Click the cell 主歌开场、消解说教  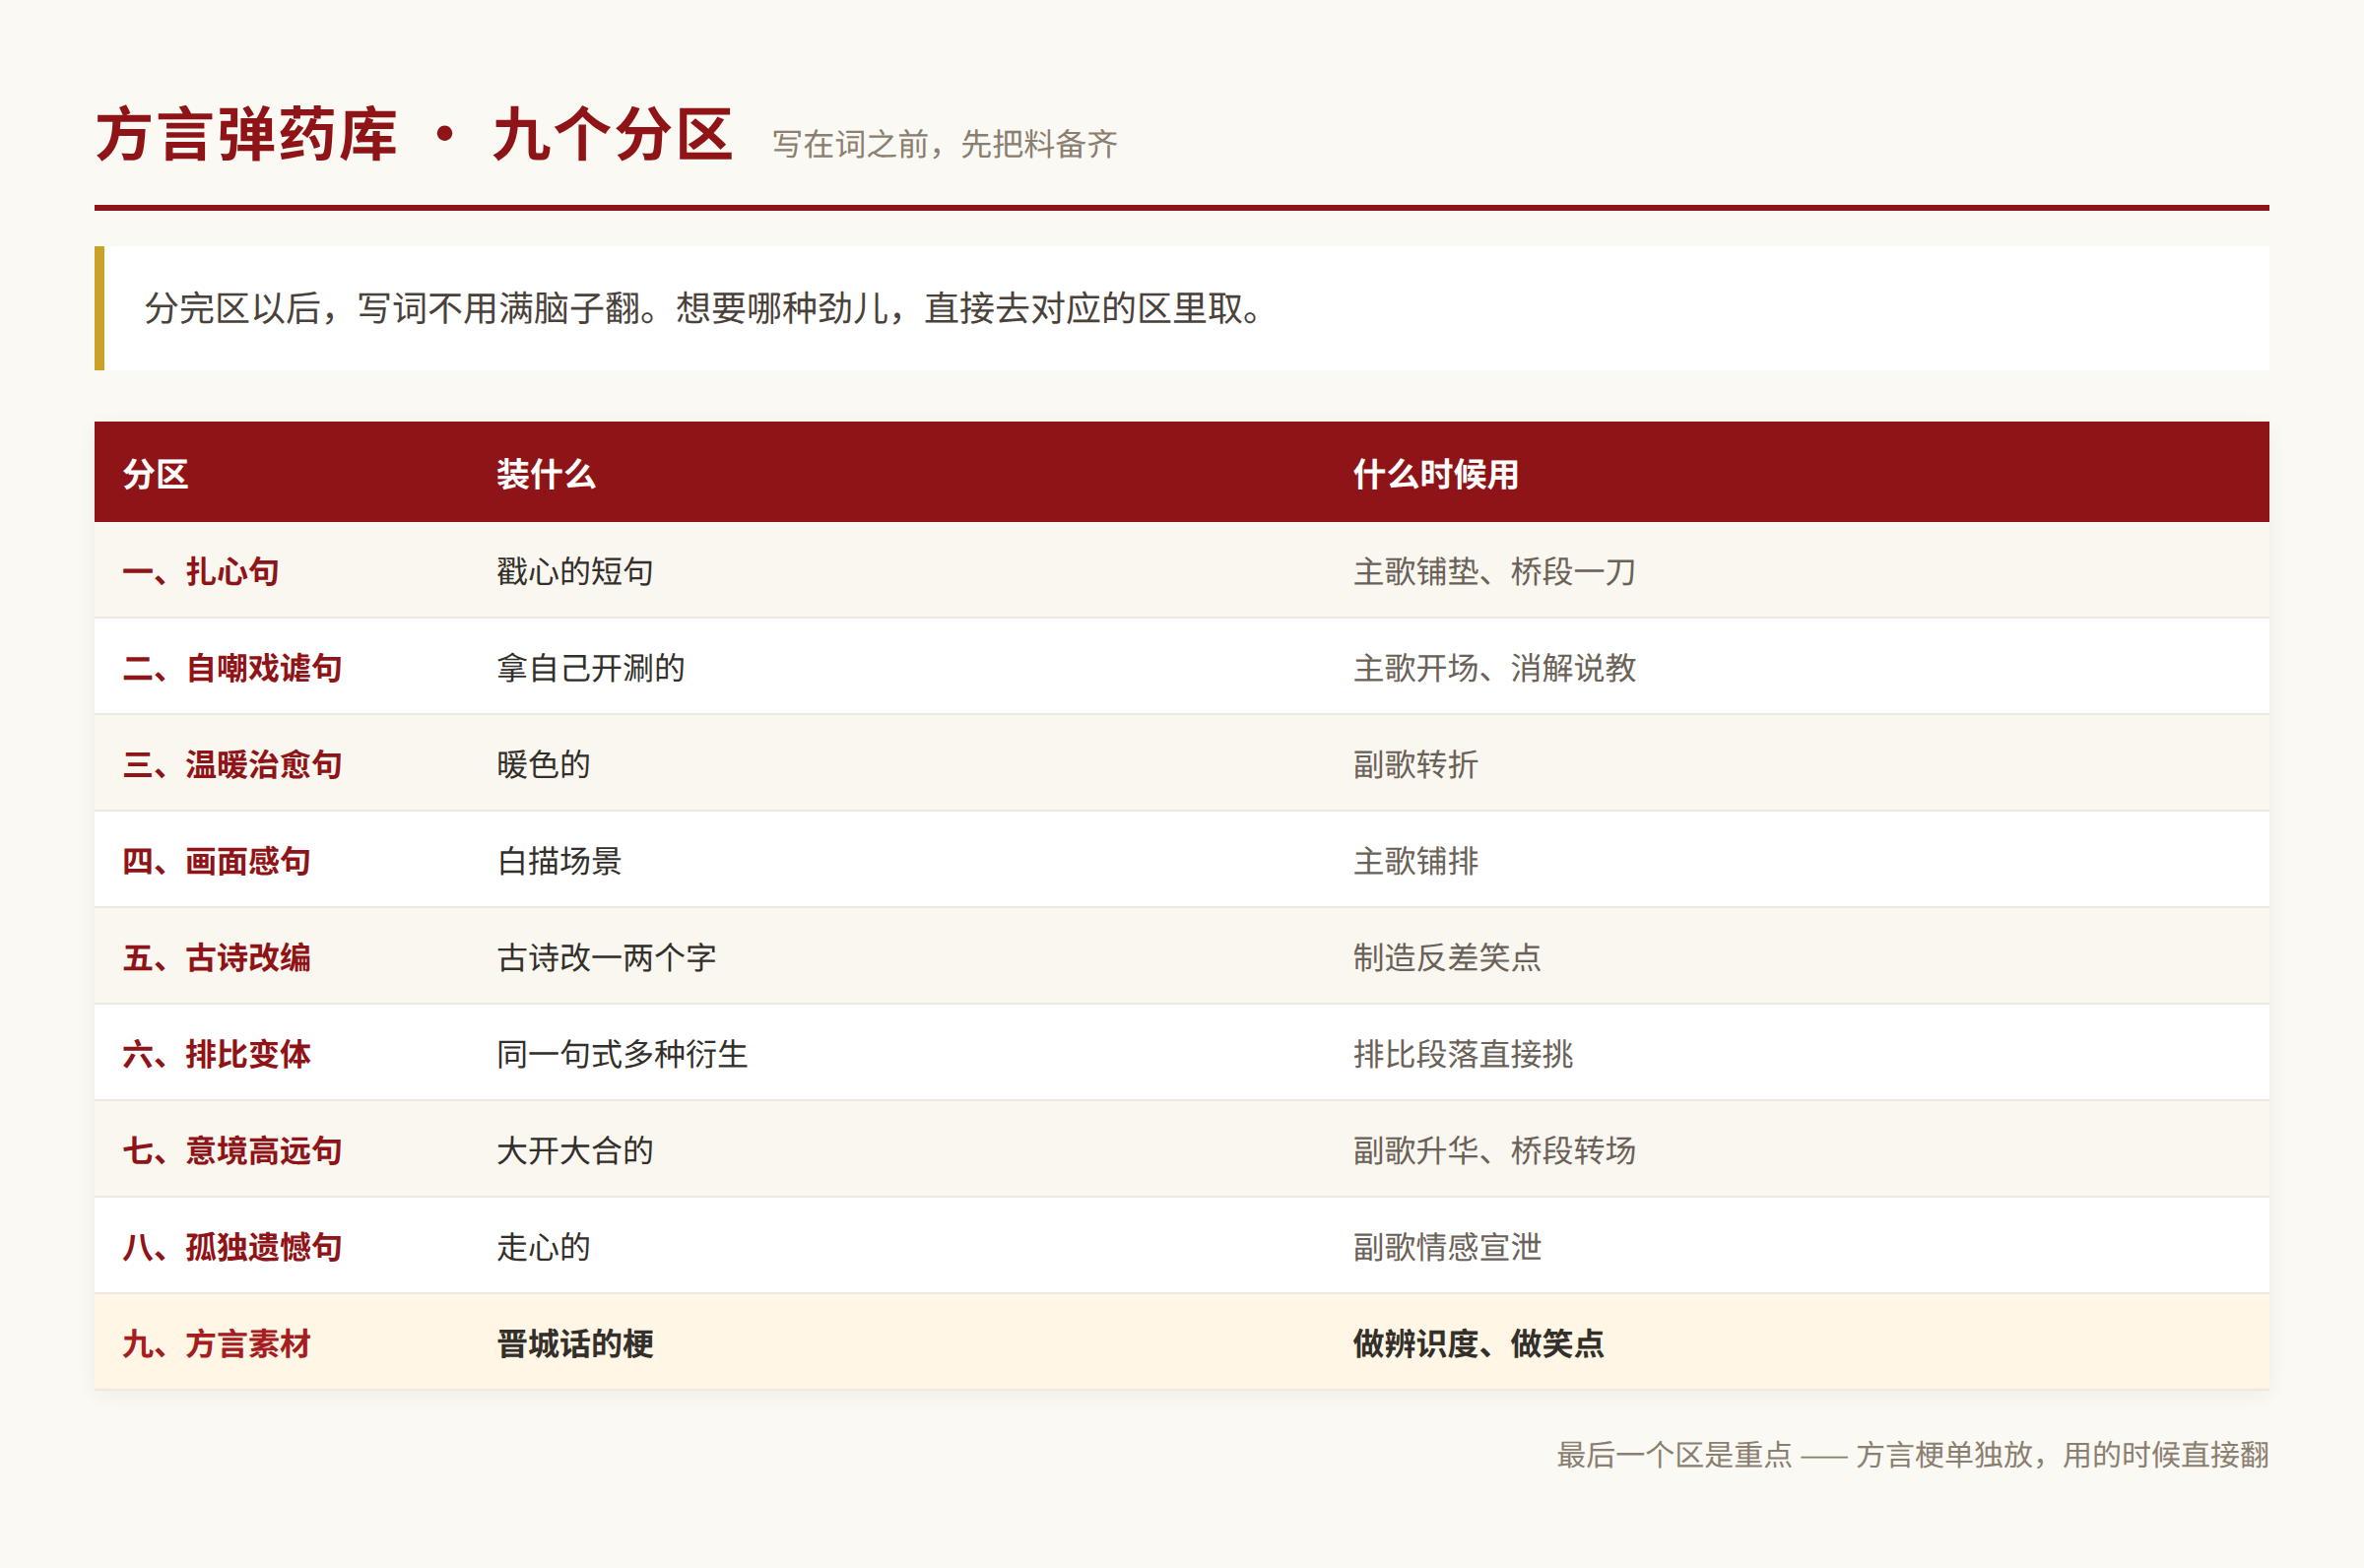pyautogui.click(x=1494, y=667)
